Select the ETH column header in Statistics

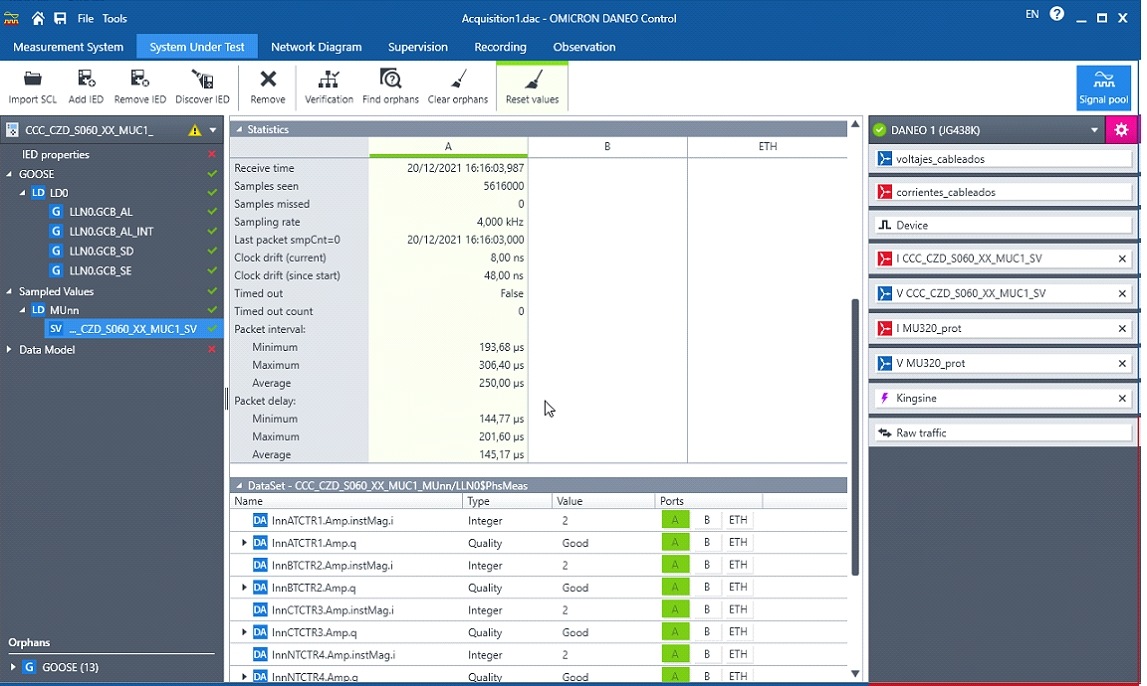click(767, 146)
